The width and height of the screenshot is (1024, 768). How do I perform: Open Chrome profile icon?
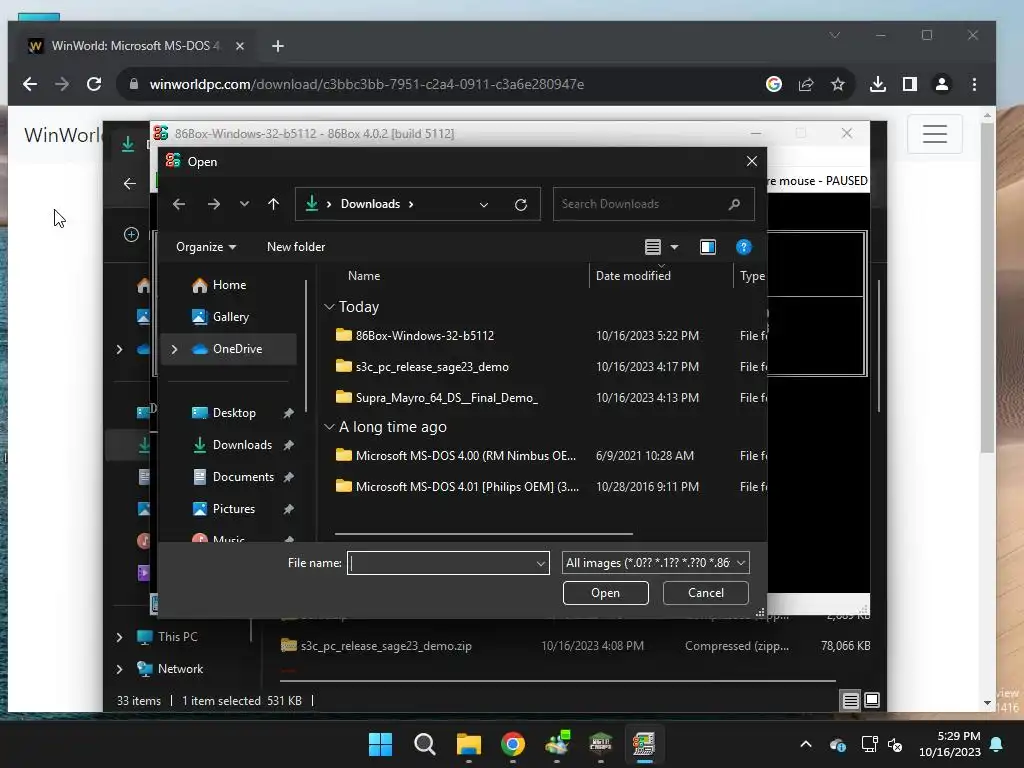(x=942, y=84)
